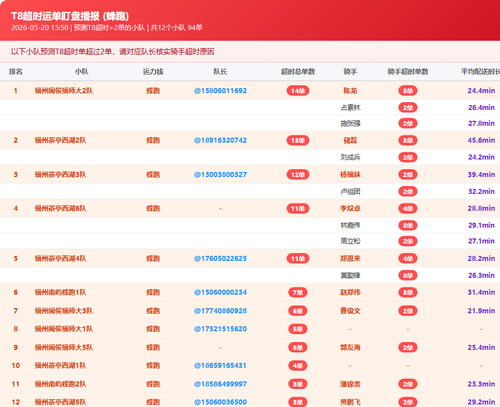Click the 超时总单数 column header
Viewport: 500px width, 407px height.
(298, 72)
